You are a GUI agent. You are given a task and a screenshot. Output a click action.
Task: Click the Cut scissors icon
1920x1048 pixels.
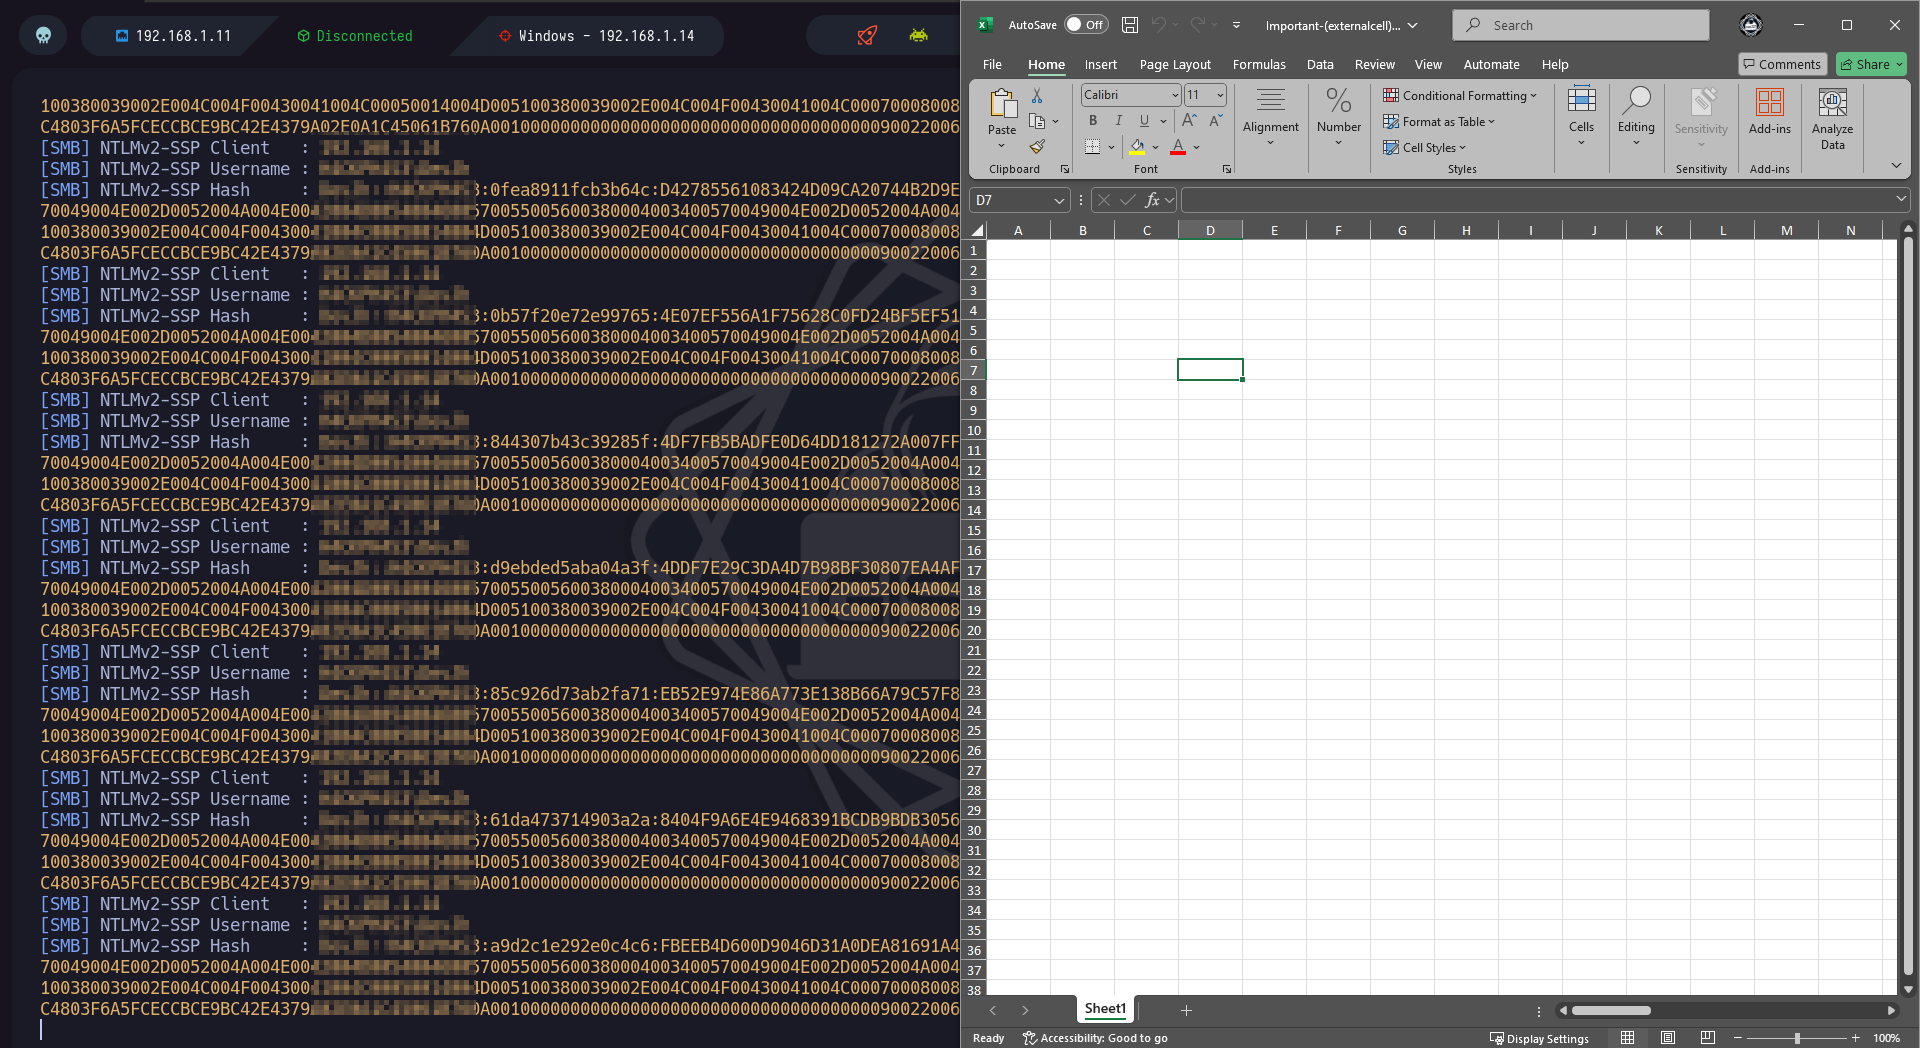coord(1037,95)
